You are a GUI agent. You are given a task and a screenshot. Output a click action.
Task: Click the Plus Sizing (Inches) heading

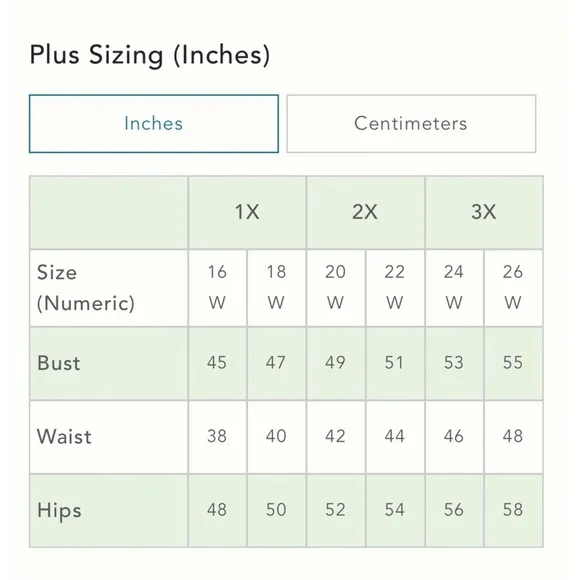click(150, 55)
